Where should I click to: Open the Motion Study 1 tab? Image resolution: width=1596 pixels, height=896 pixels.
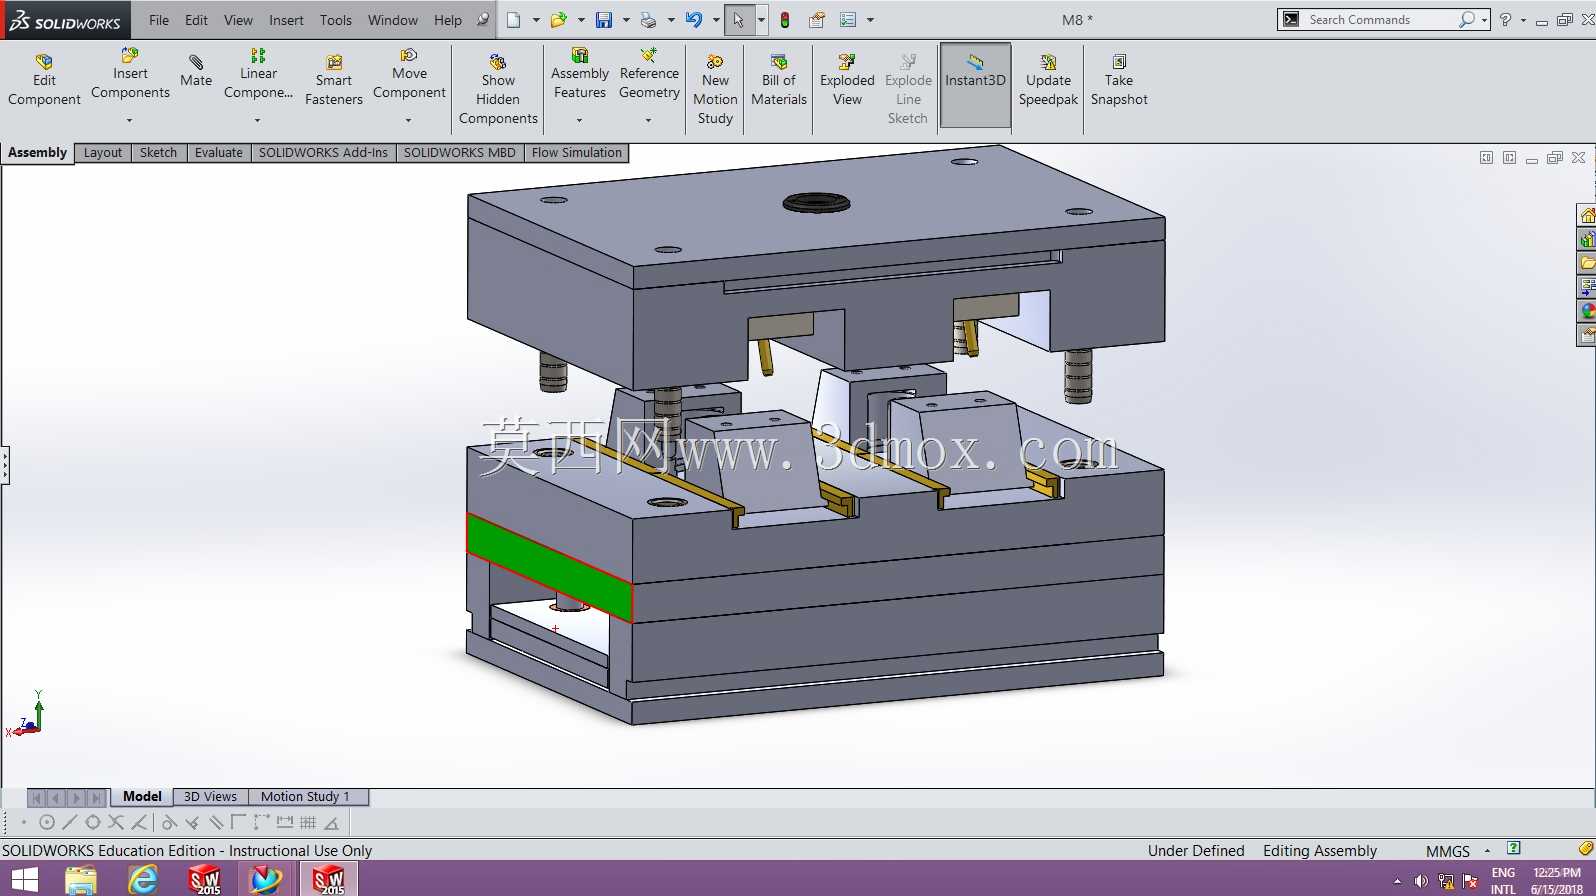tap(305, 797)
